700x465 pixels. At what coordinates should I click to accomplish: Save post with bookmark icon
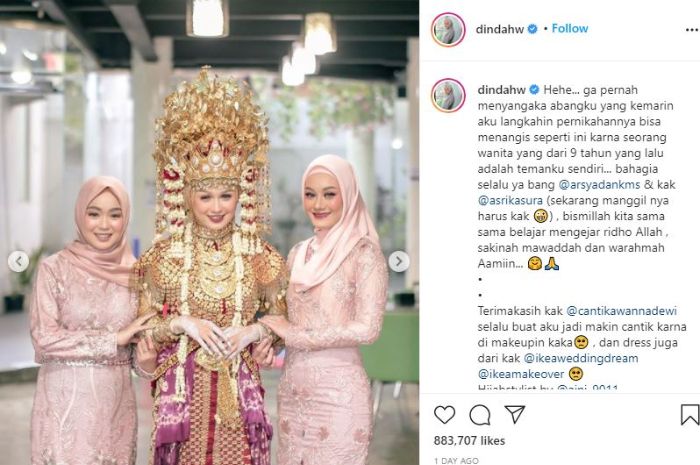(x=690, y=415)
